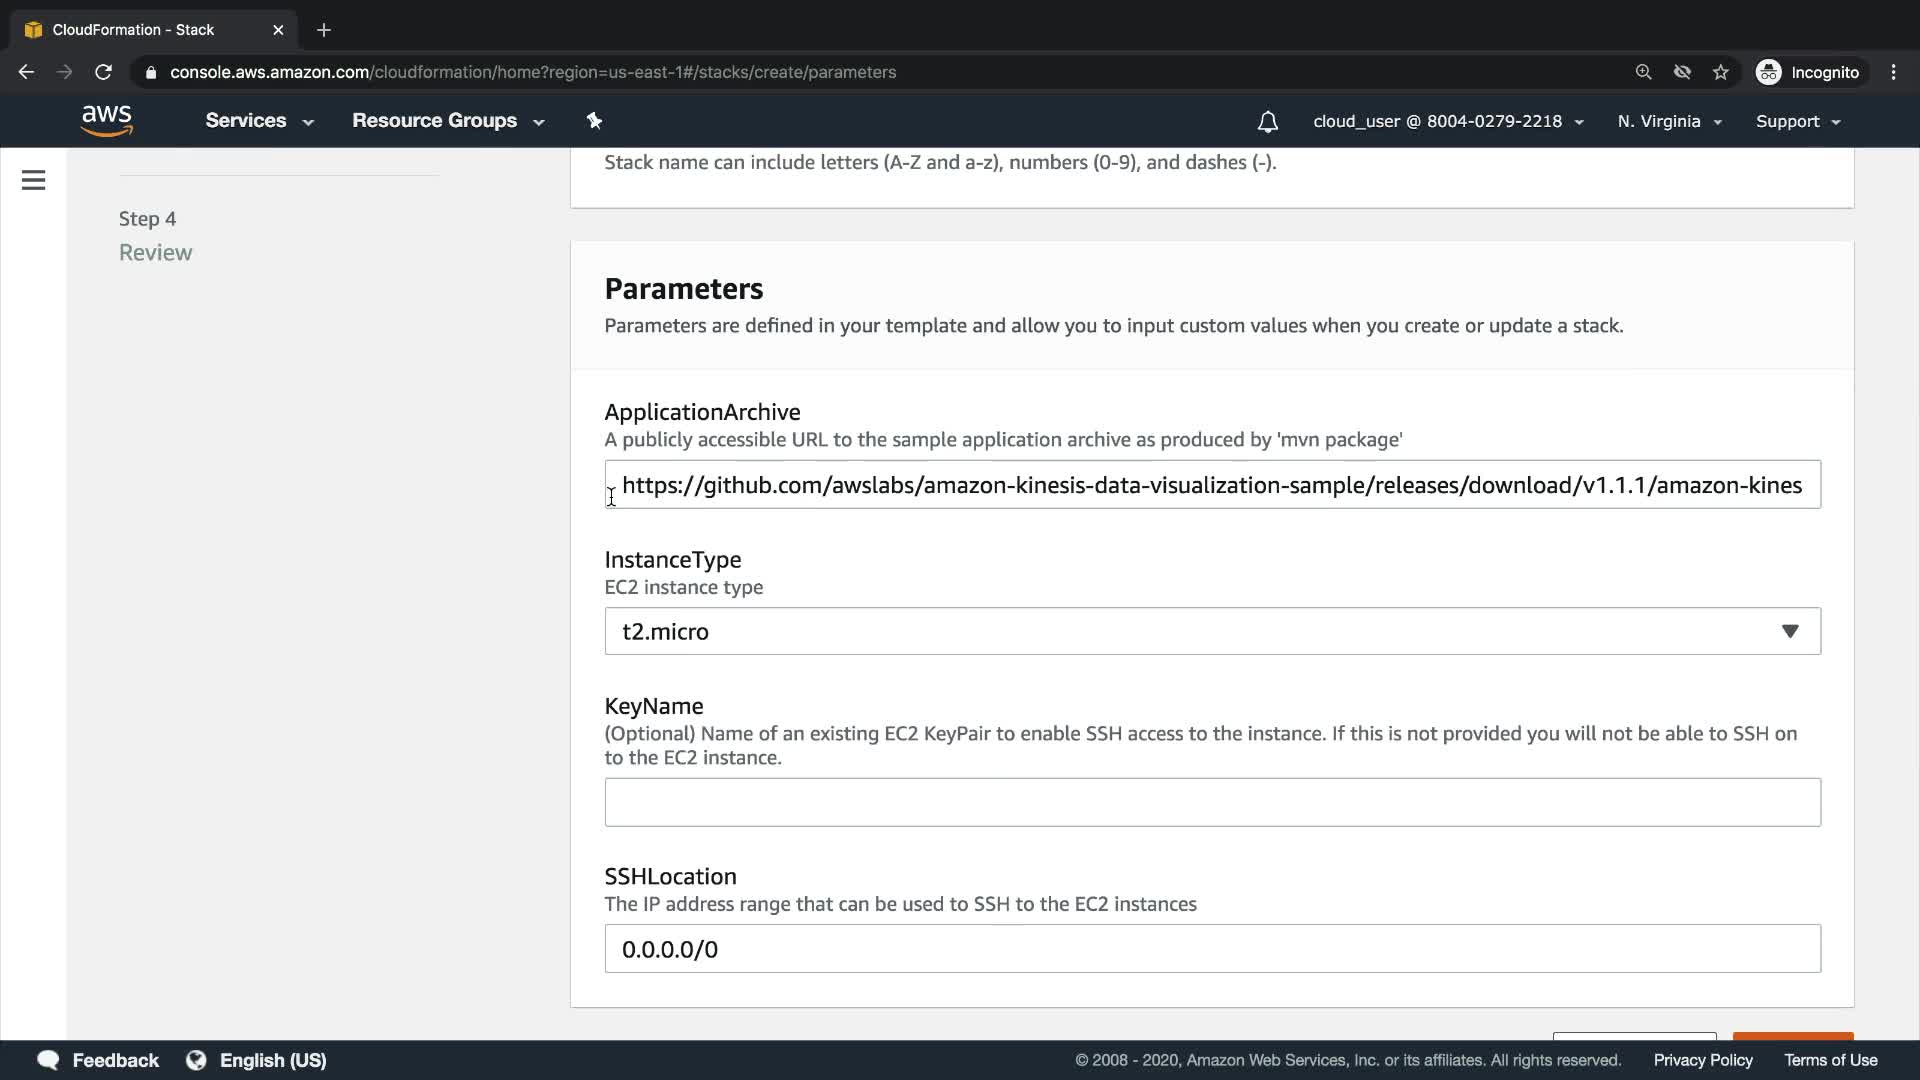
Task: Open the N. Virginia region selector
Action: click(x=1669, y=121)
